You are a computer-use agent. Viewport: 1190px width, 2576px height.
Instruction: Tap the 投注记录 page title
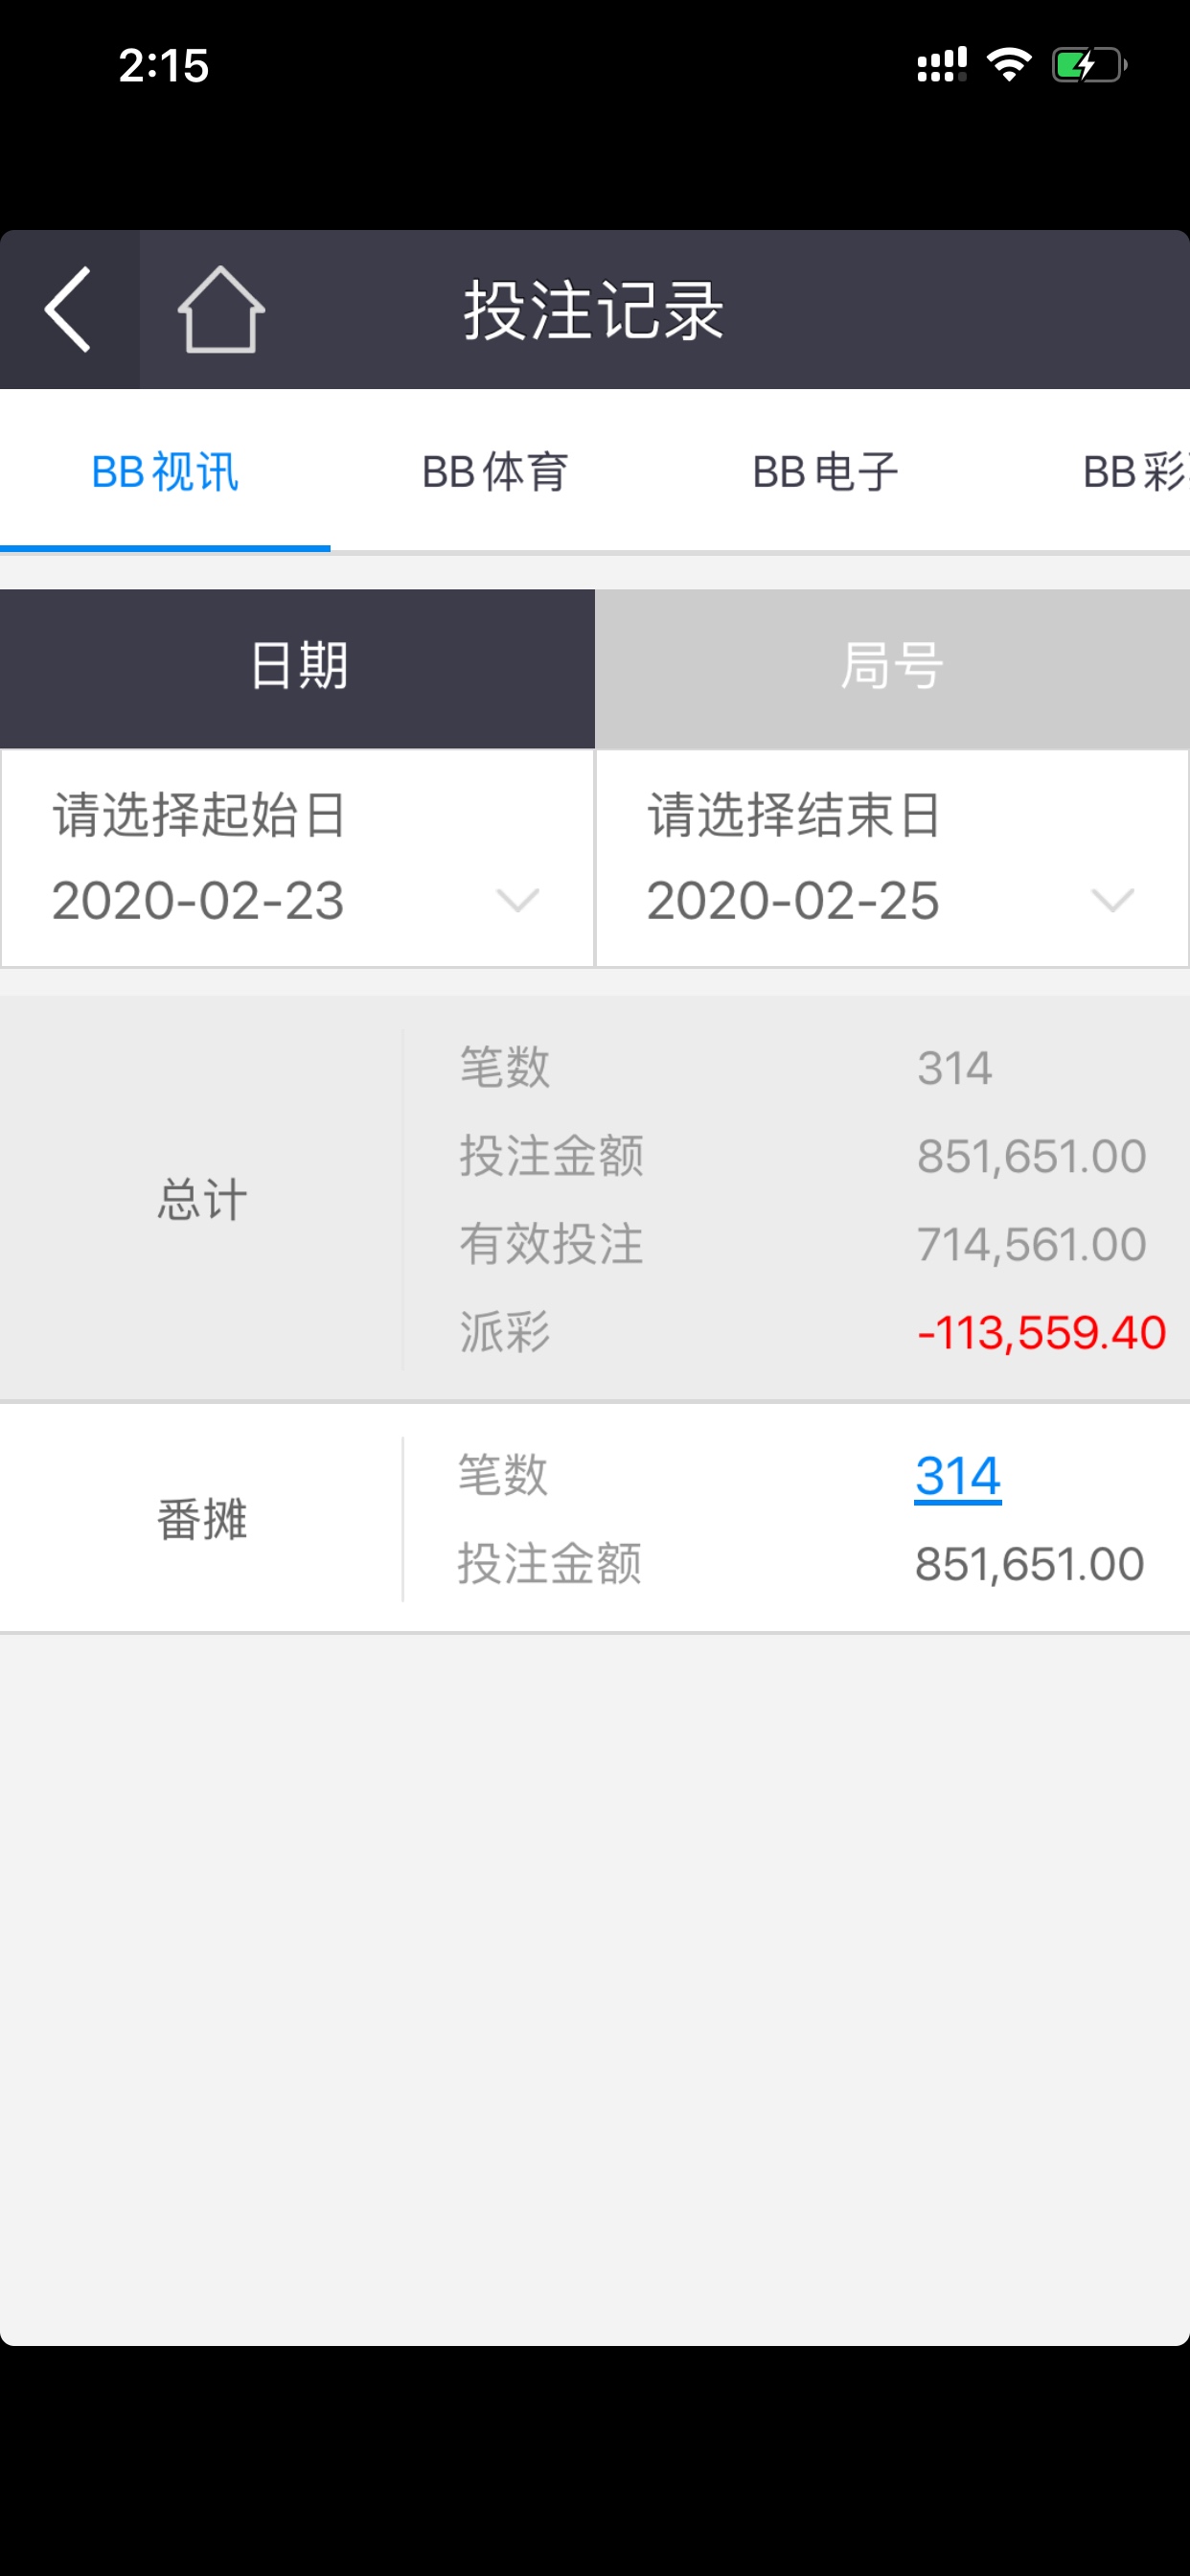594,310
